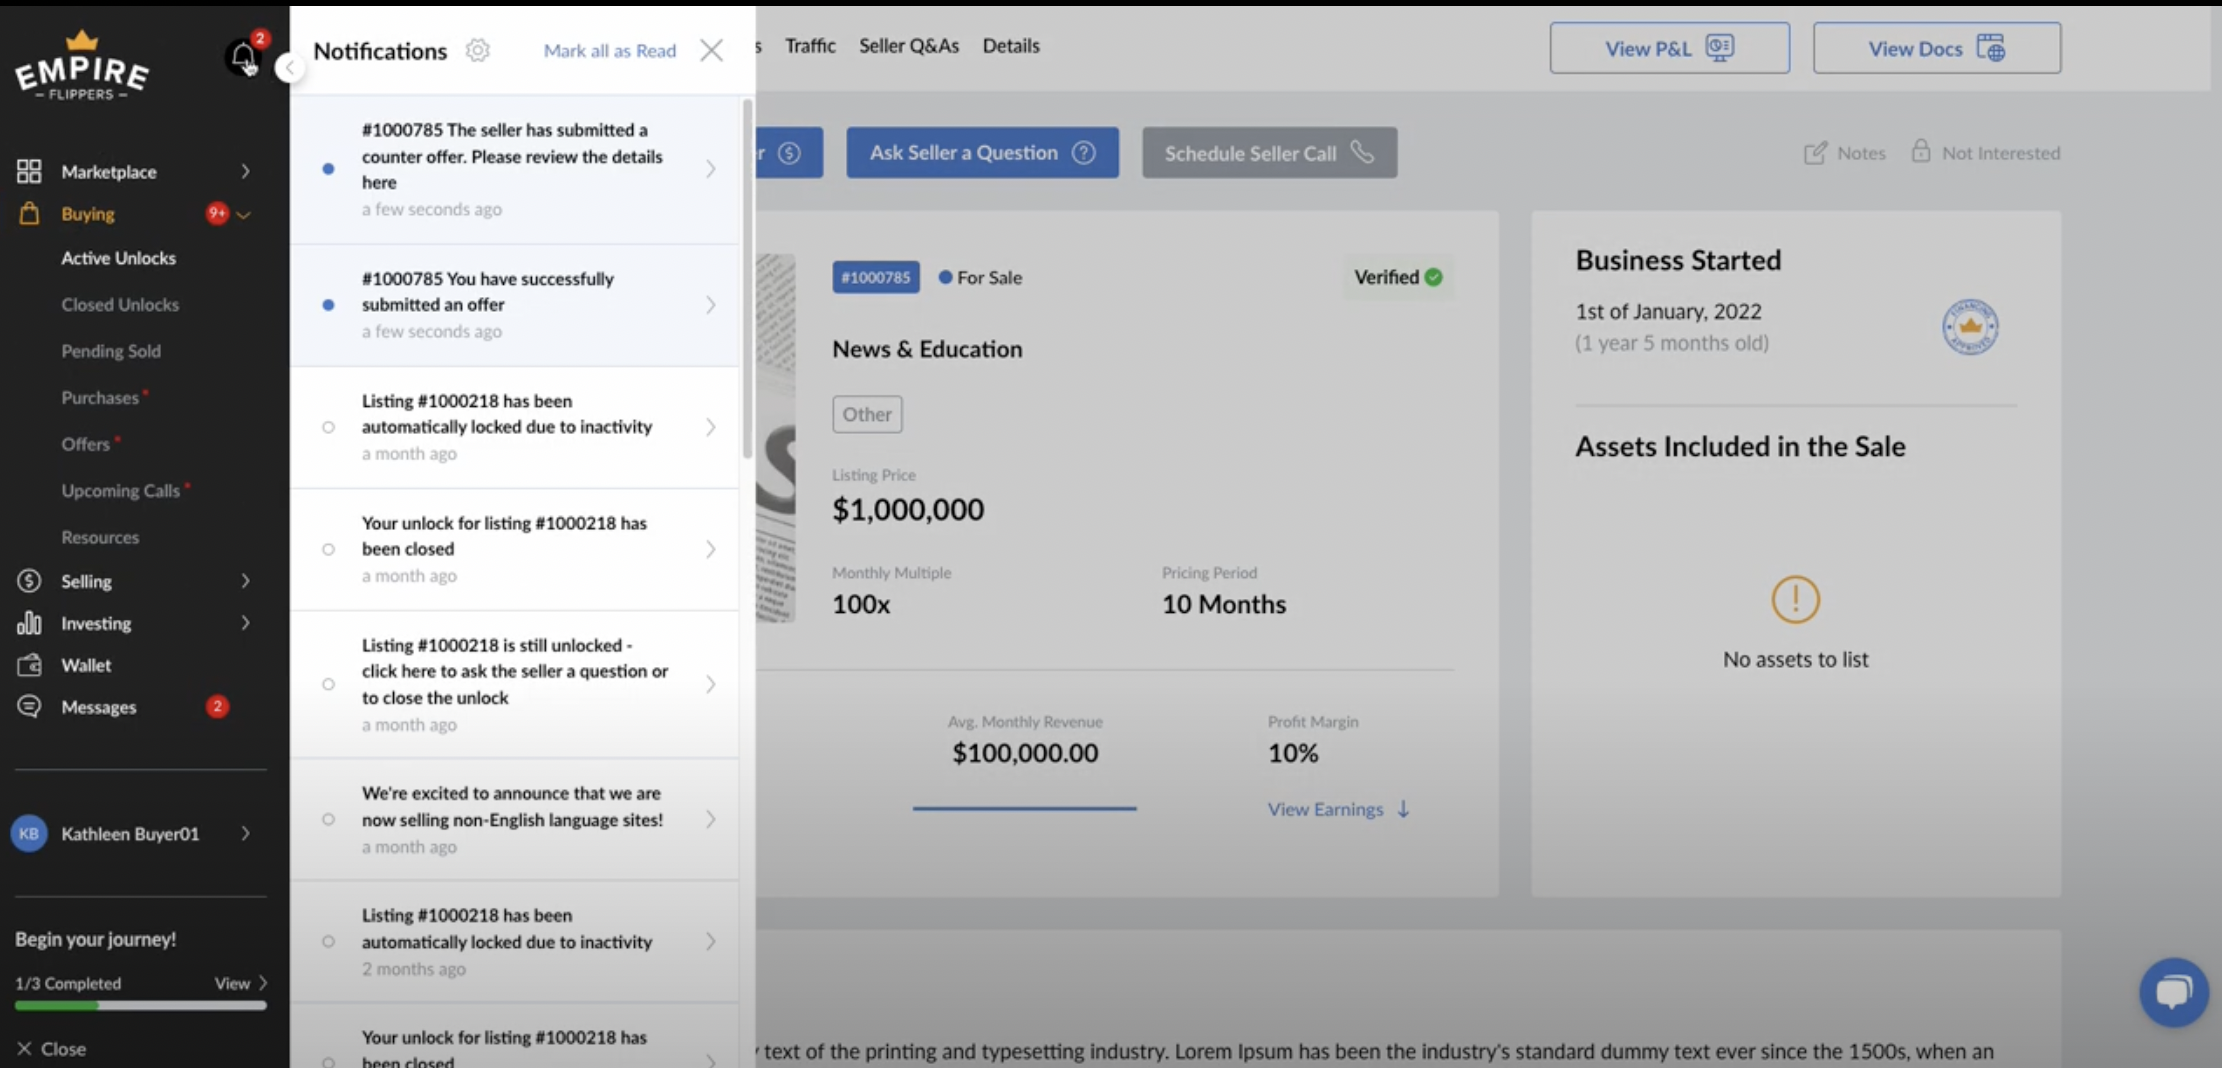
Task: Expand the Marketplace menu
Action: pyautogui.click(x=245, y=172)
